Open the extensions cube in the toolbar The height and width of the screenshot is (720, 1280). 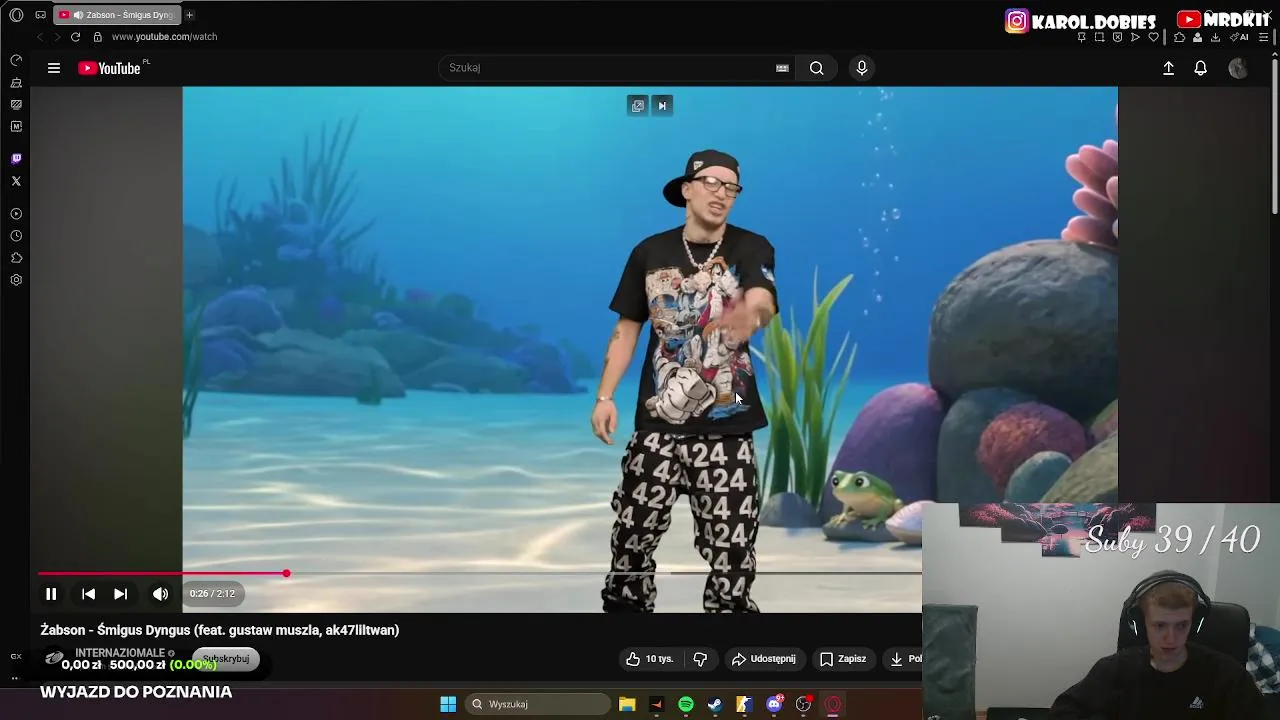click(x=1179, y=37)
